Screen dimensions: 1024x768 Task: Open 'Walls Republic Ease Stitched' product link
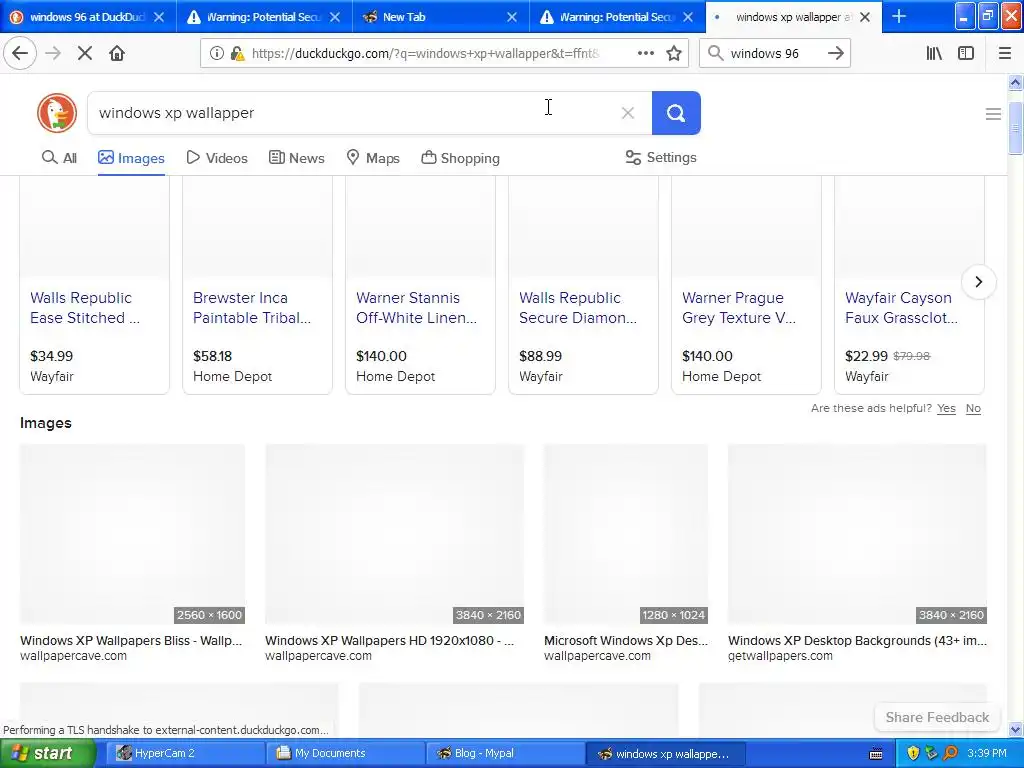coord(85,308)
